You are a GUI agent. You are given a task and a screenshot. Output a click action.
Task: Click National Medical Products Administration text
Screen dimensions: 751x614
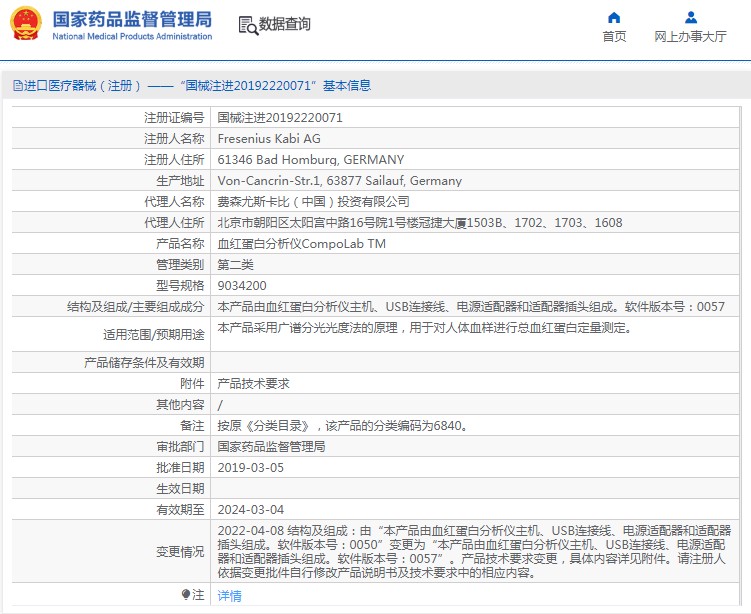pos(132,36)
